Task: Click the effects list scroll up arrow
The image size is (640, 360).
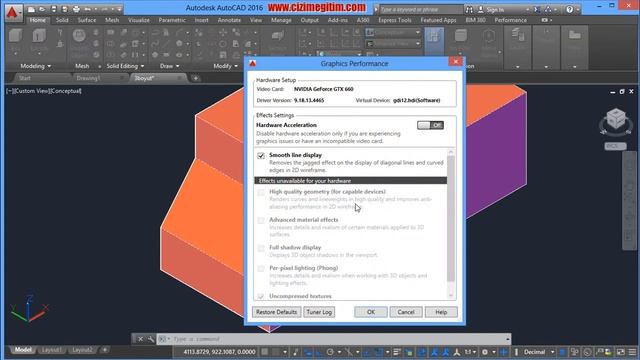Action: pos(451,152)
